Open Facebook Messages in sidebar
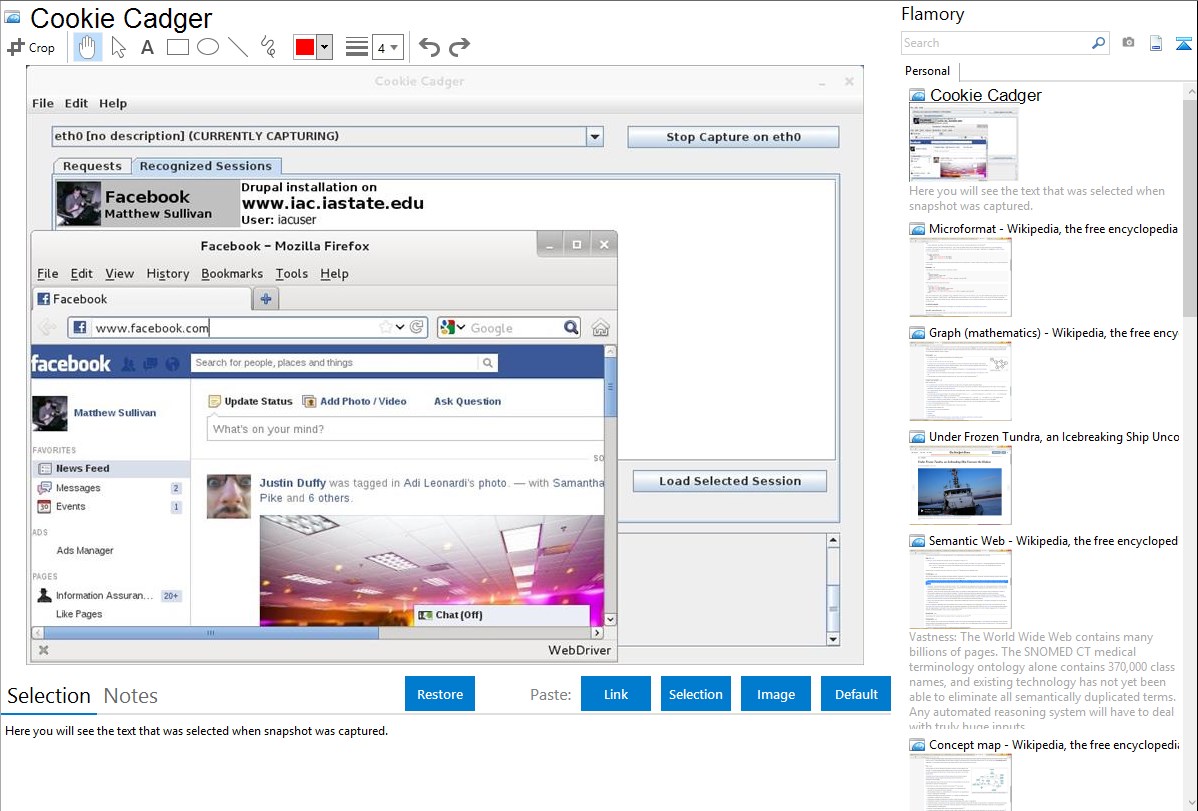 (x=78, y=488)
